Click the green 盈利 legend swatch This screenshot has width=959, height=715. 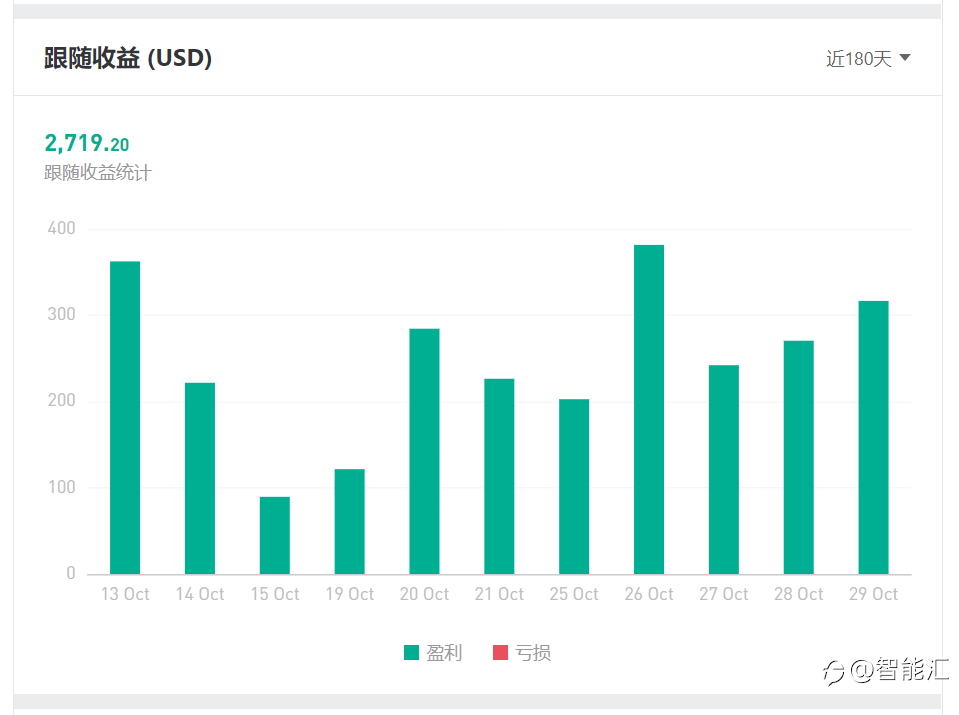(x=411, y=653)
